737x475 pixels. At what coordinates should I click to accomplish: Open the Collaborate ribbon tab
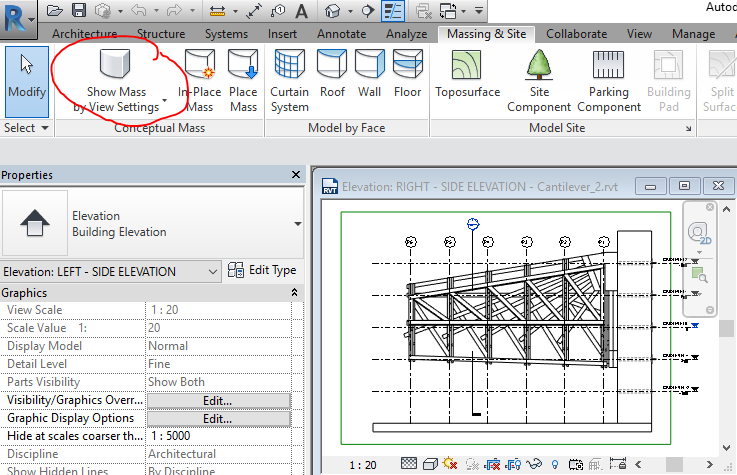pyautogui.click(x=576, y=34)
